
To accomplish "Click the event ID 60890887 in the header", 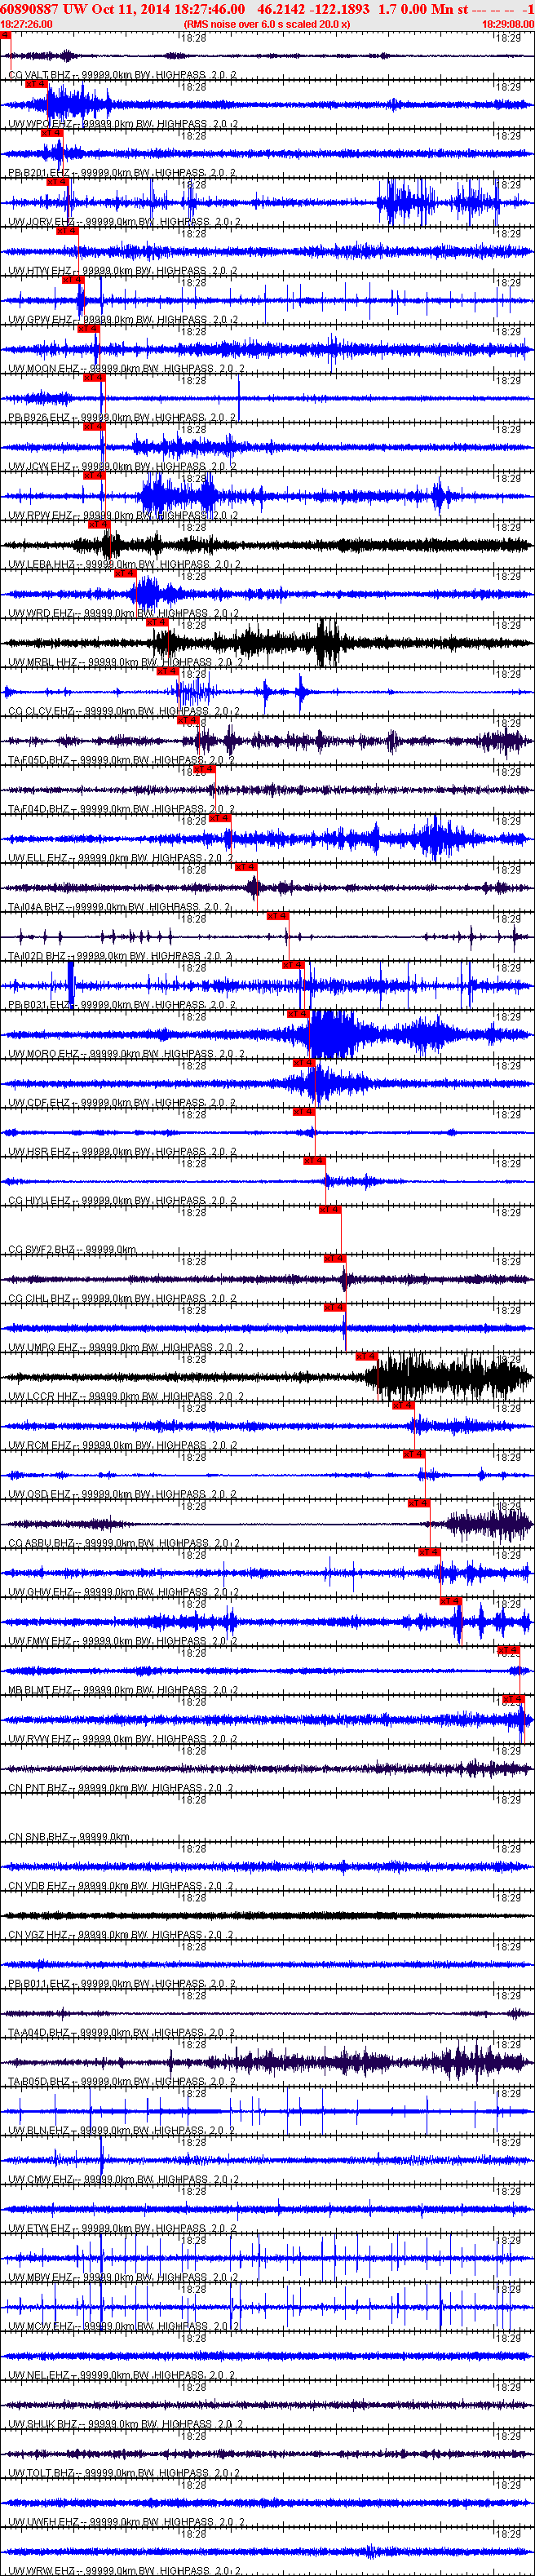I will [30, 9].
